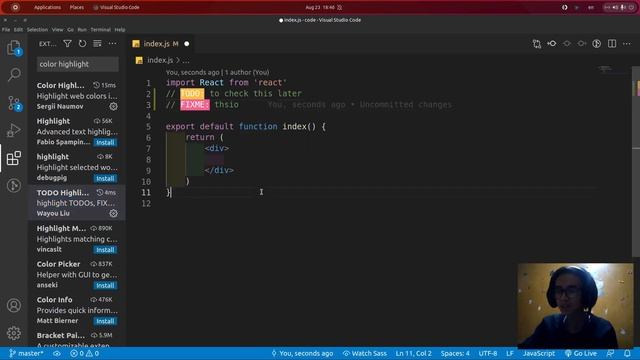Open the compare changes icon in editor toolbar
Image resolution: width=640 pixels, height=360 pixels.
(537, 44)
